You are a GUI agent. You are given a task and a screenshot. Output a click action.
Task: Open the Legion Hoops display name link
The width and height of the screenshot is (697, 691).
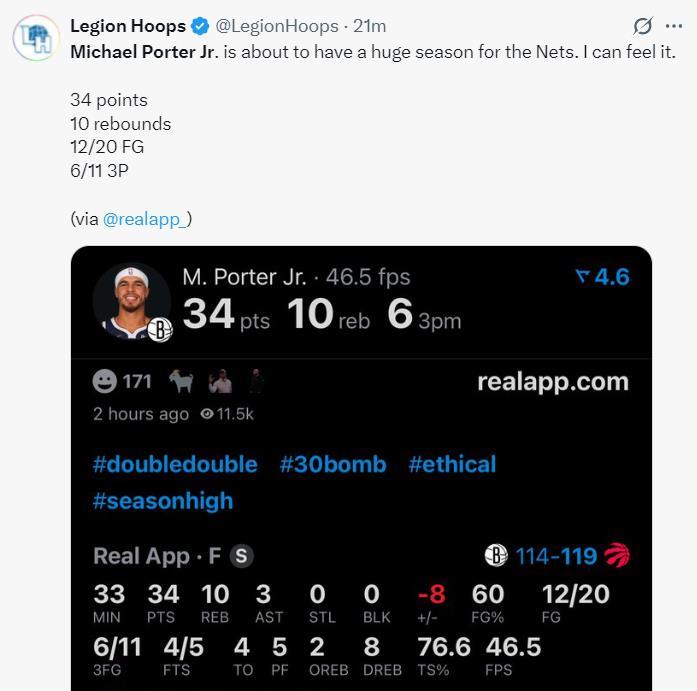[x=128, y=26]
